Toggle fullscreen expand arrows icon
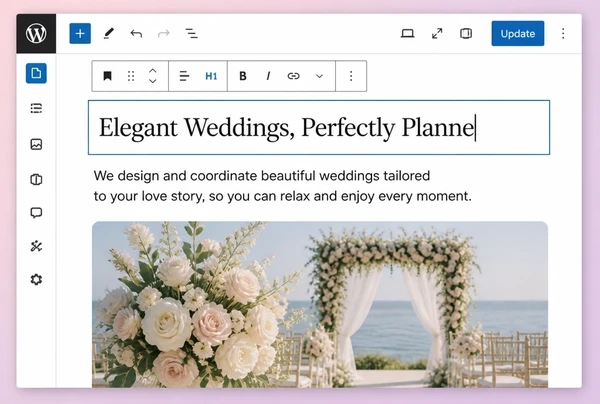 [437, 34]
